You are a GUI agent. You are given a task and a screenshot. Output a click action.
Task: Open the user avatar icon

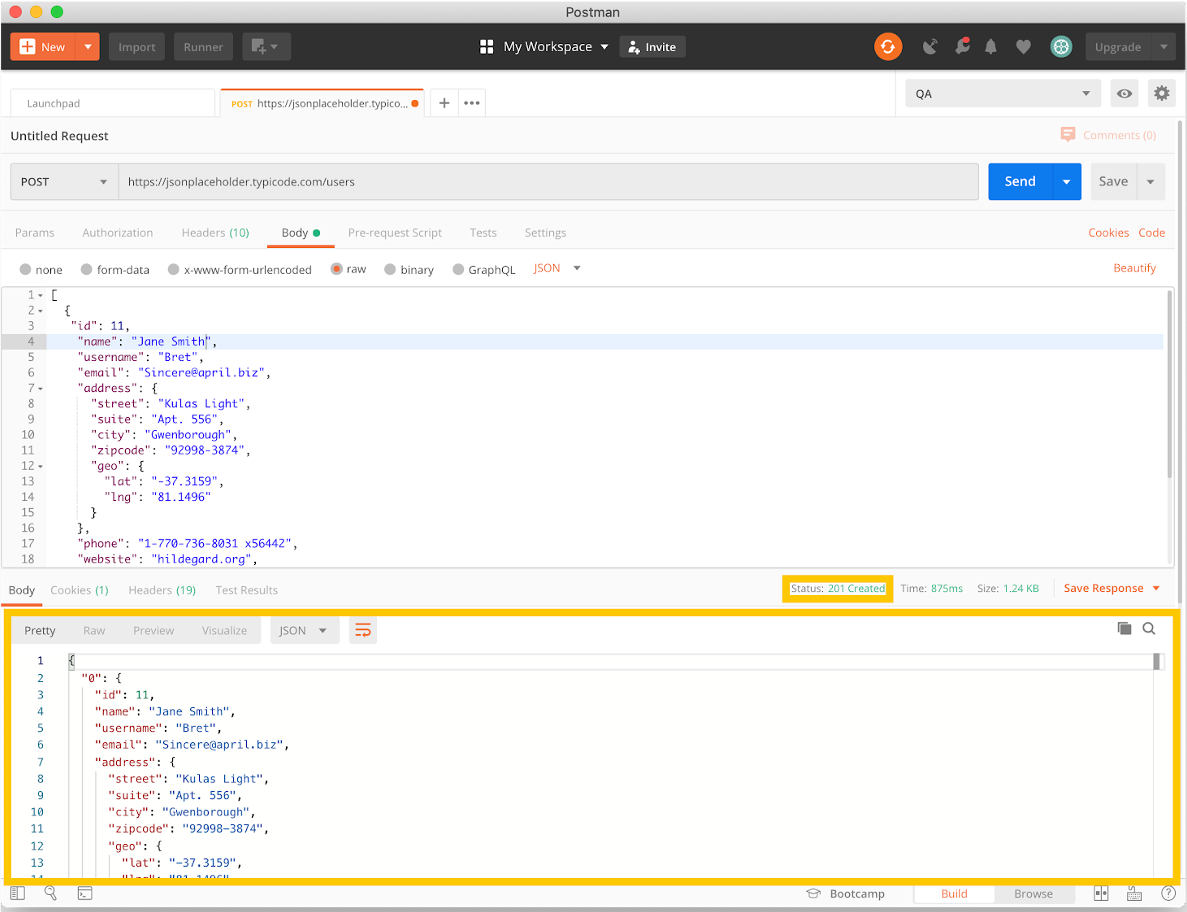(1061, 47)
